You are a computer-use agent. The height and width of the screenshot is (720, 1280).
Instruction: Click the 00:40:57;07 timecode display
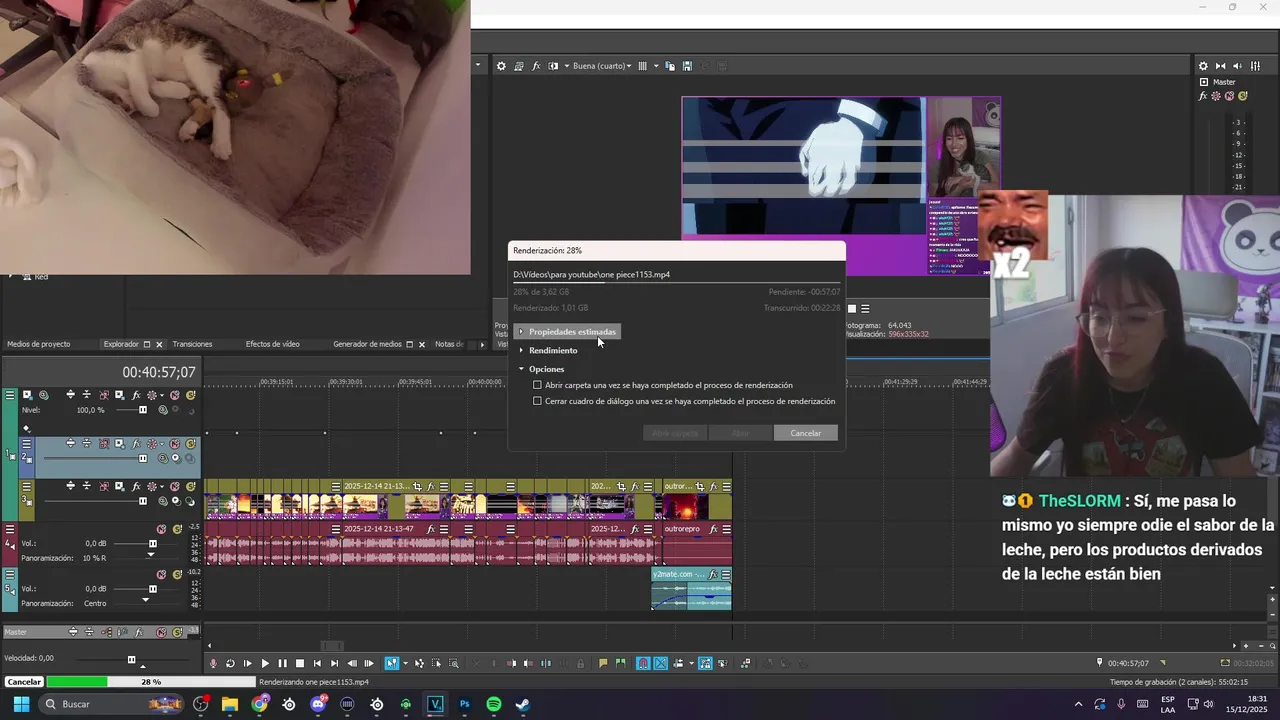point(159,372)
